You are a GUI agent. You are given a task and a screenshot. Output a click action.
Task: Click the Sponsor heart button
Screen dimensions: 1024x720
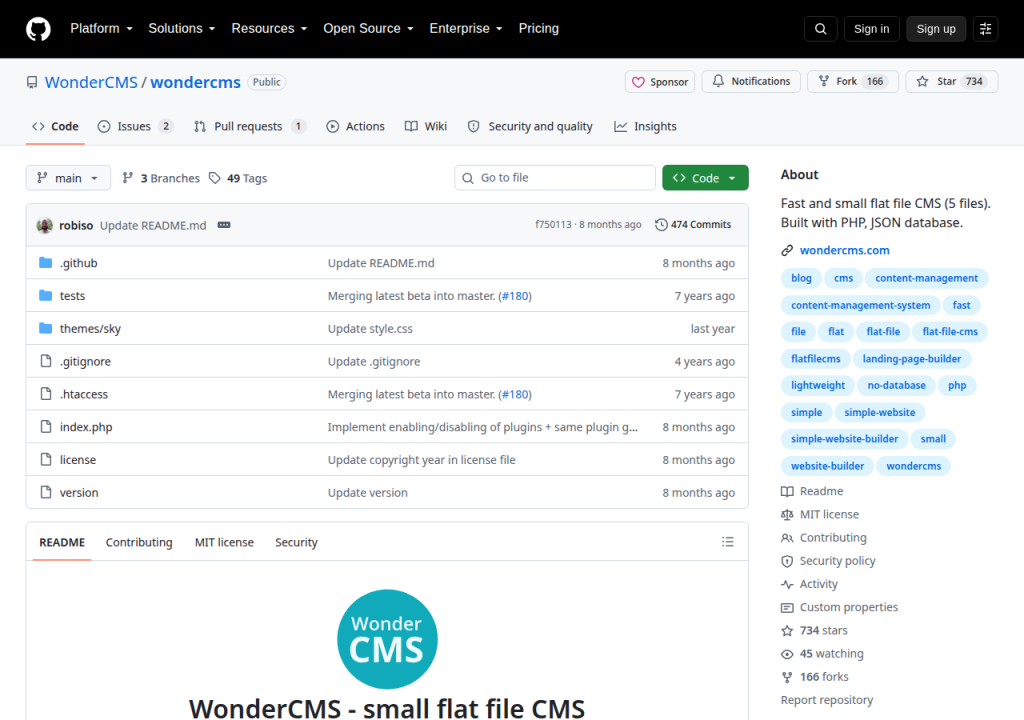coord(660,82)
